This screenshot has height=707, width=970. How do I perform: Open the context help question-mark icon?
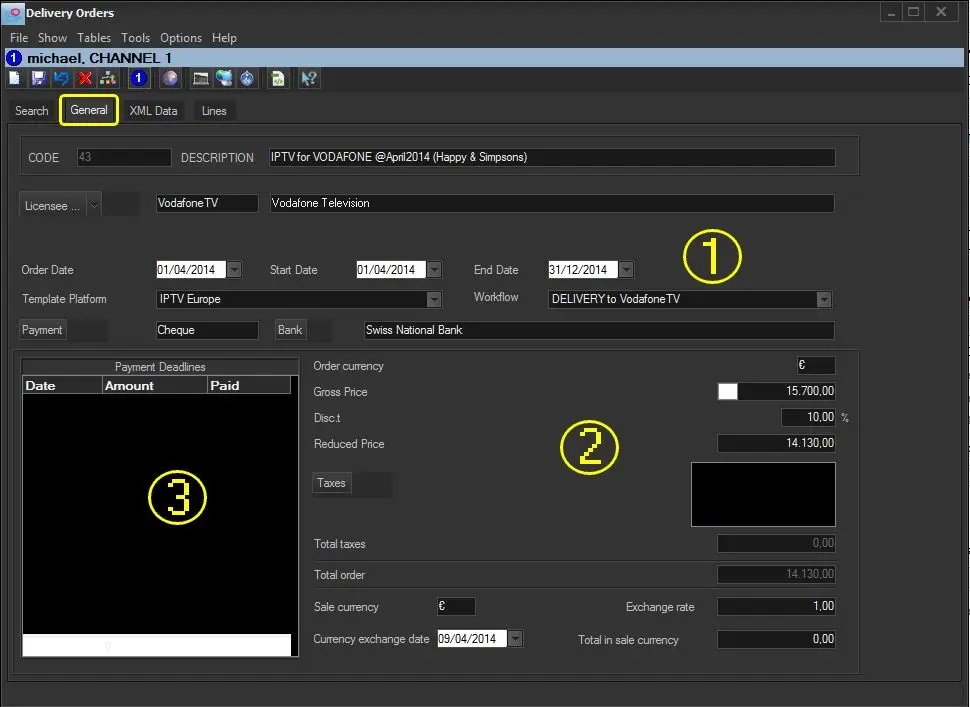[309, 78]
